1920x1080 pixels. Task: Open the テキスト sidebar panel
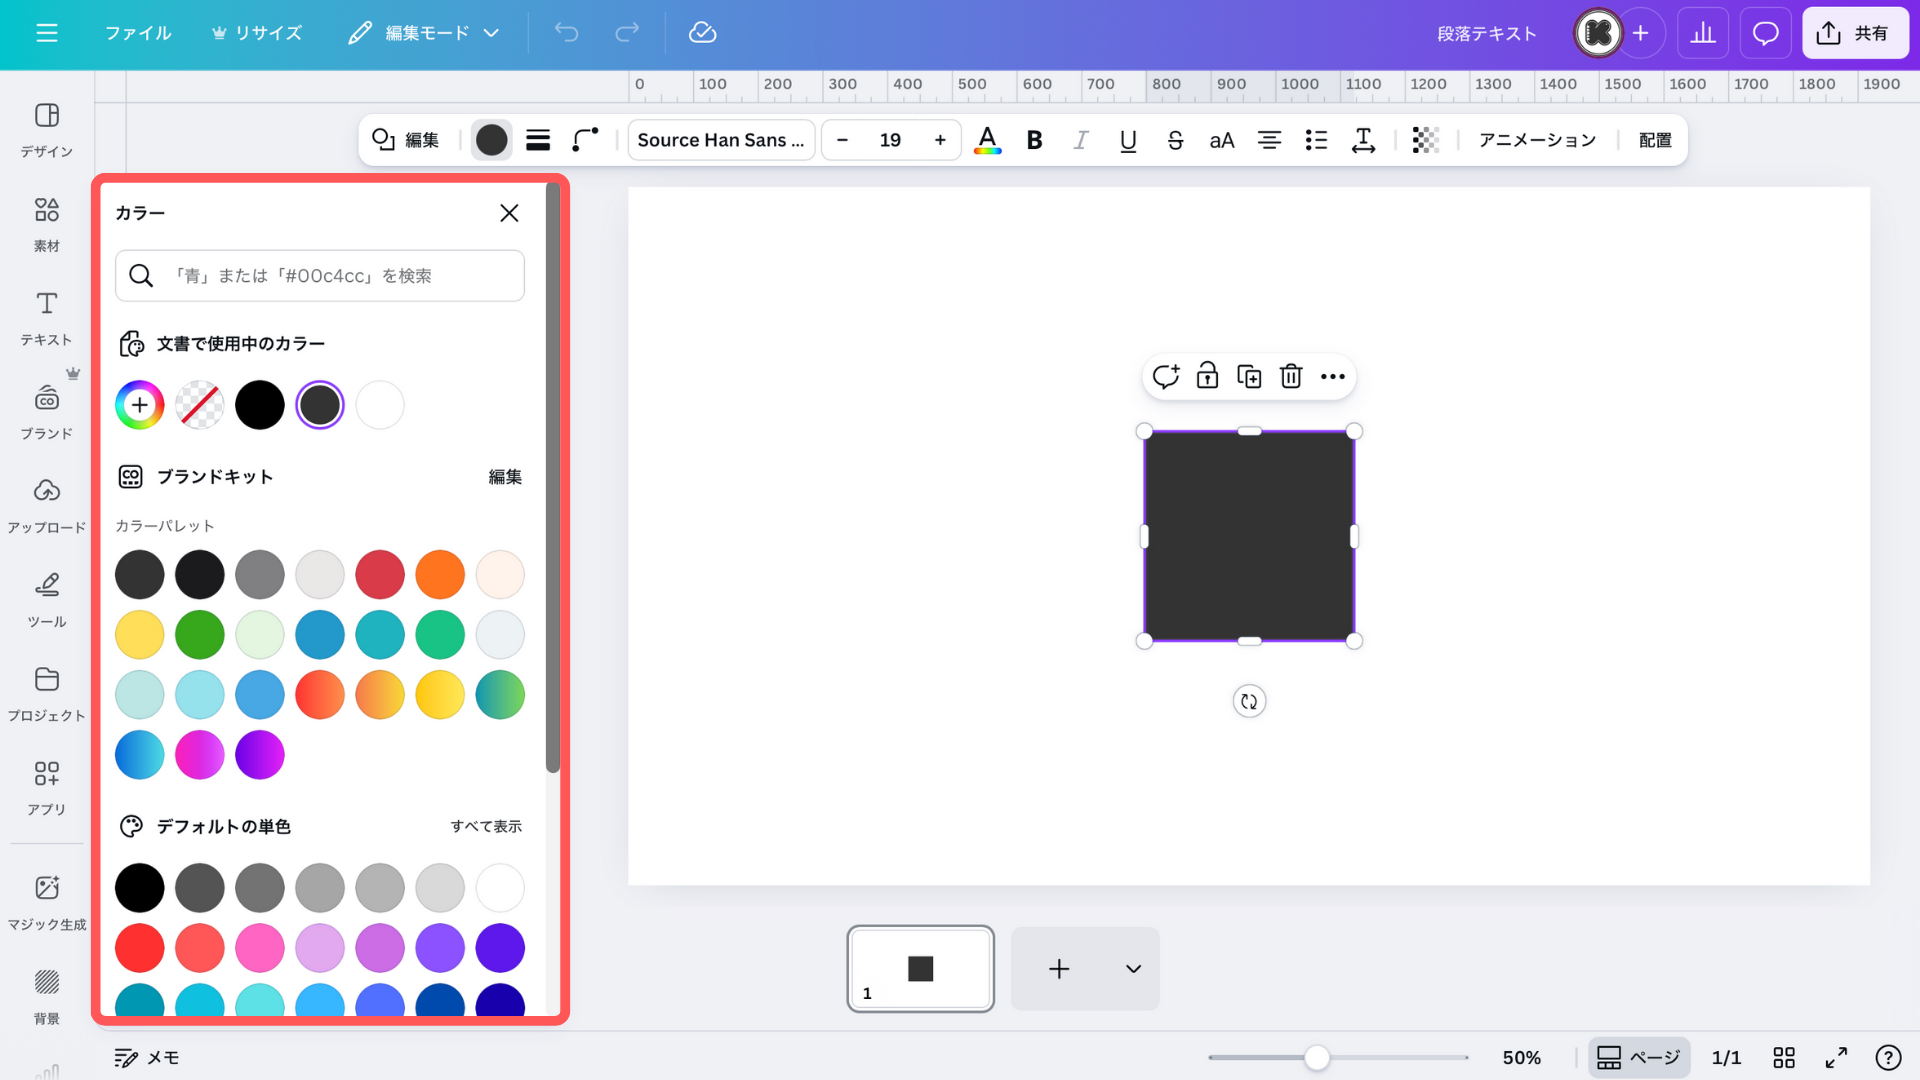pyautogui.click(x=47, y=318)
